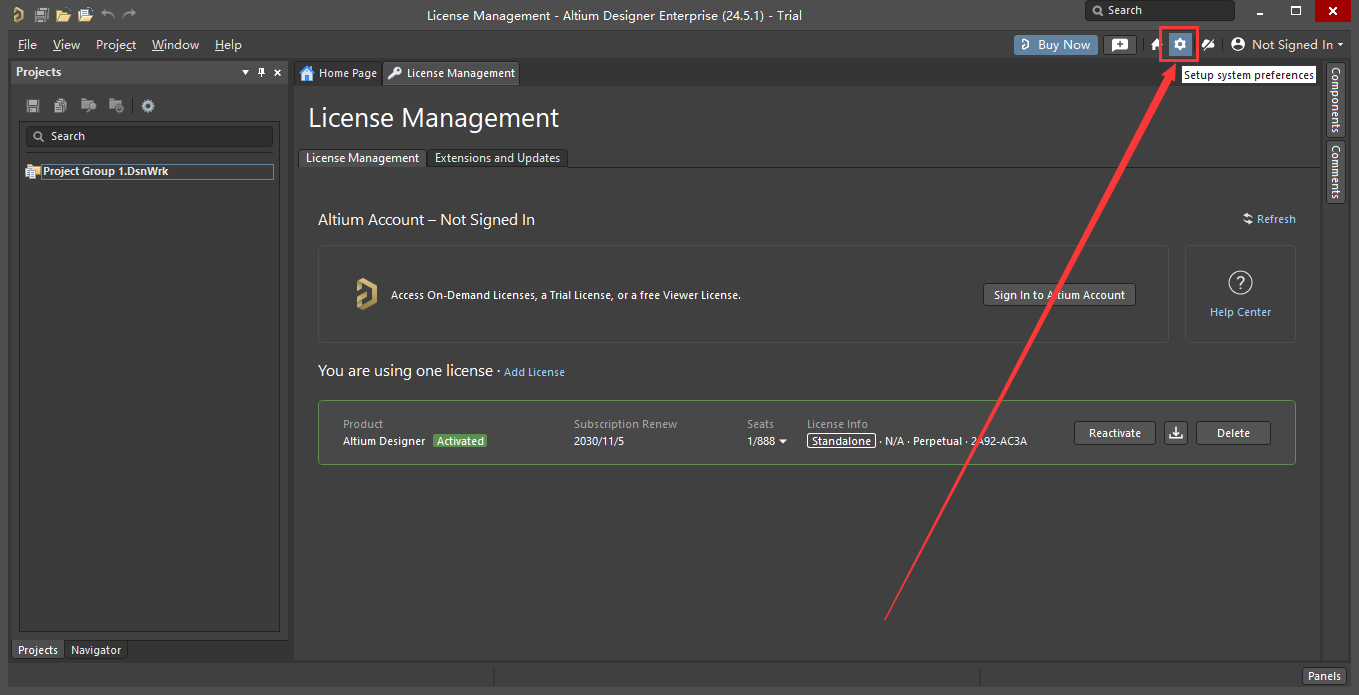The width and height of the screenshot is (1359, 695).
Task: Toggle pin on the Projects panel
Action: click(262, 72)
